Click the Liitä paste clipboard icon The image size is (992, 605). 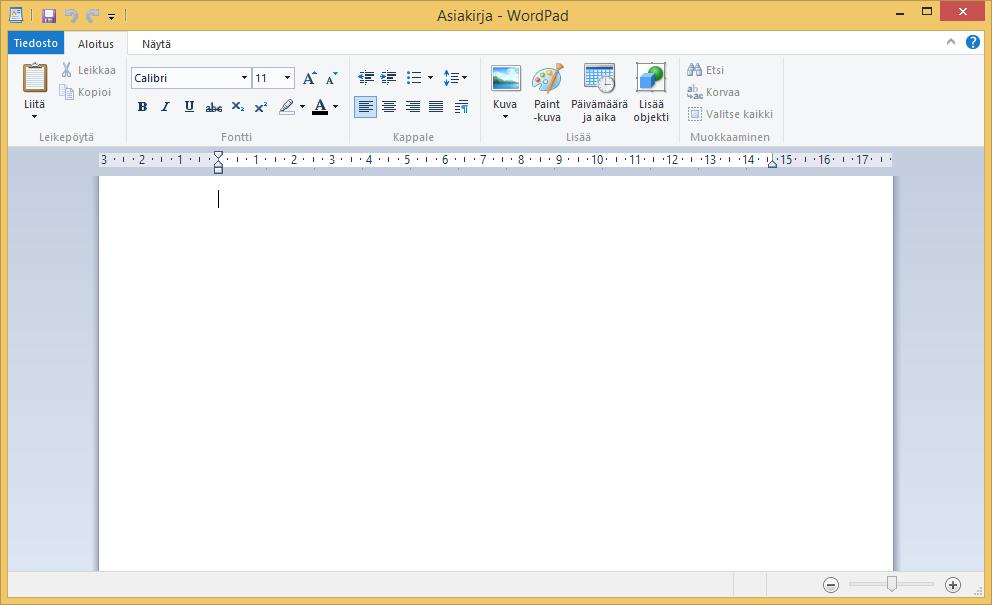(x=35, y=78)
